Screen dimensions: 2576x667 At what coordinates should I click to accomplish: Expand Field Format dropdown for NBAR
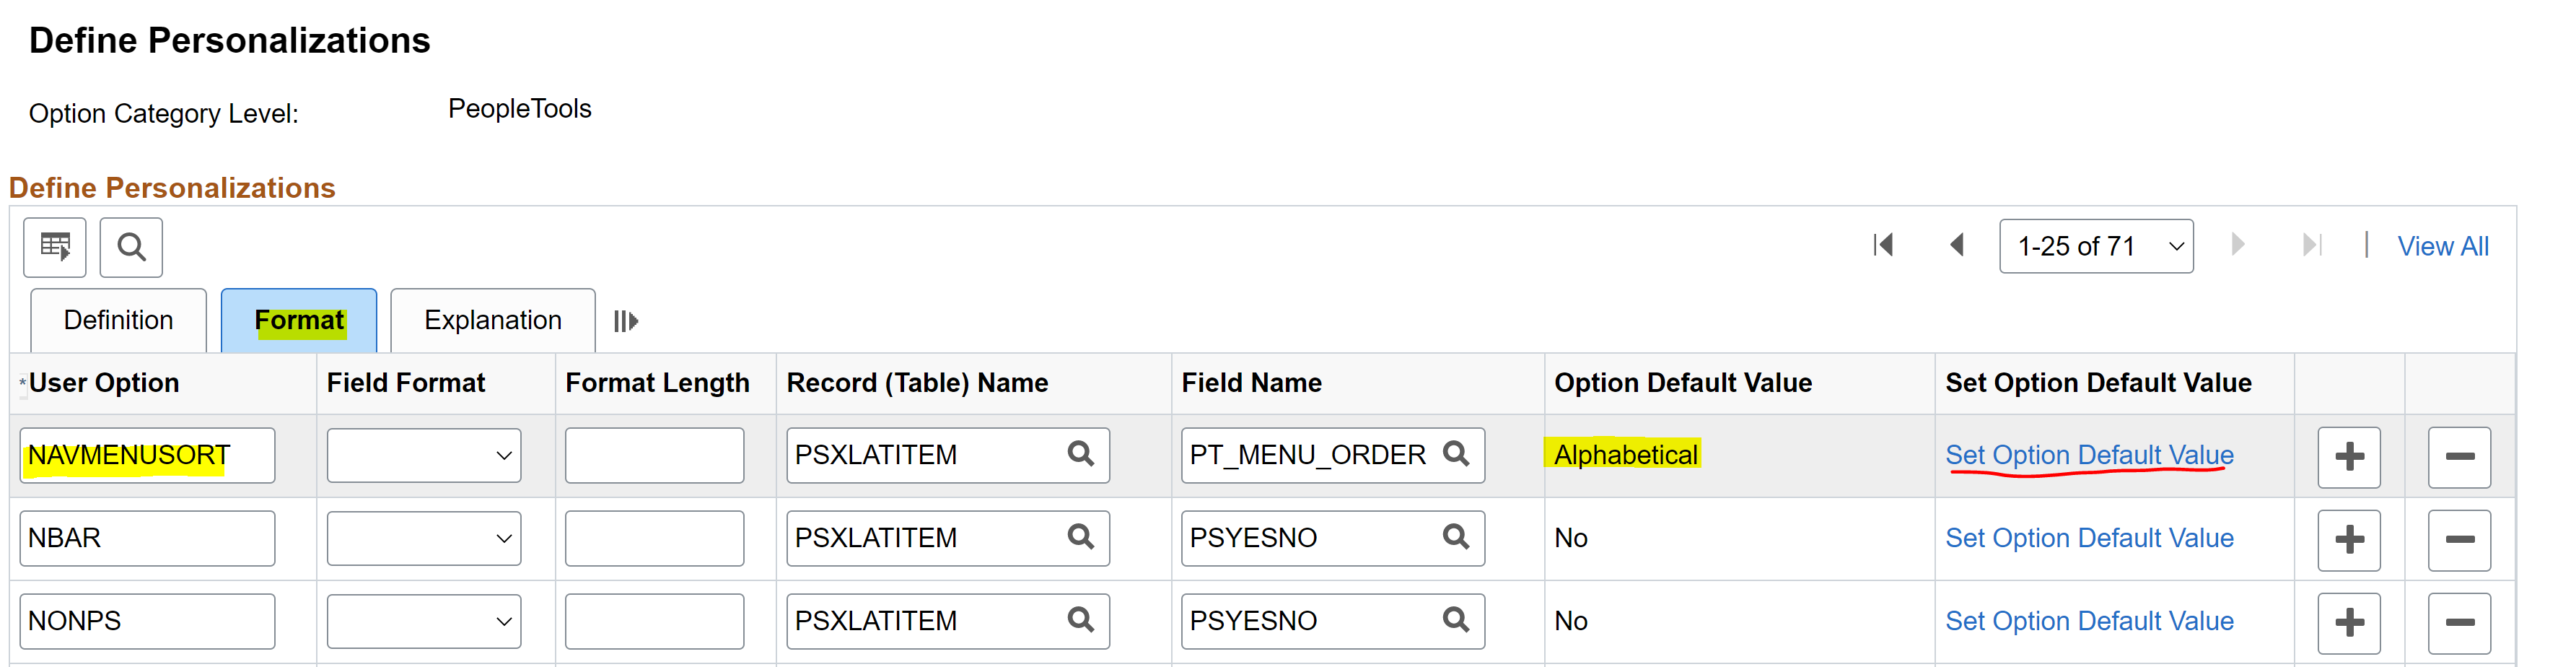coord(424,539)
